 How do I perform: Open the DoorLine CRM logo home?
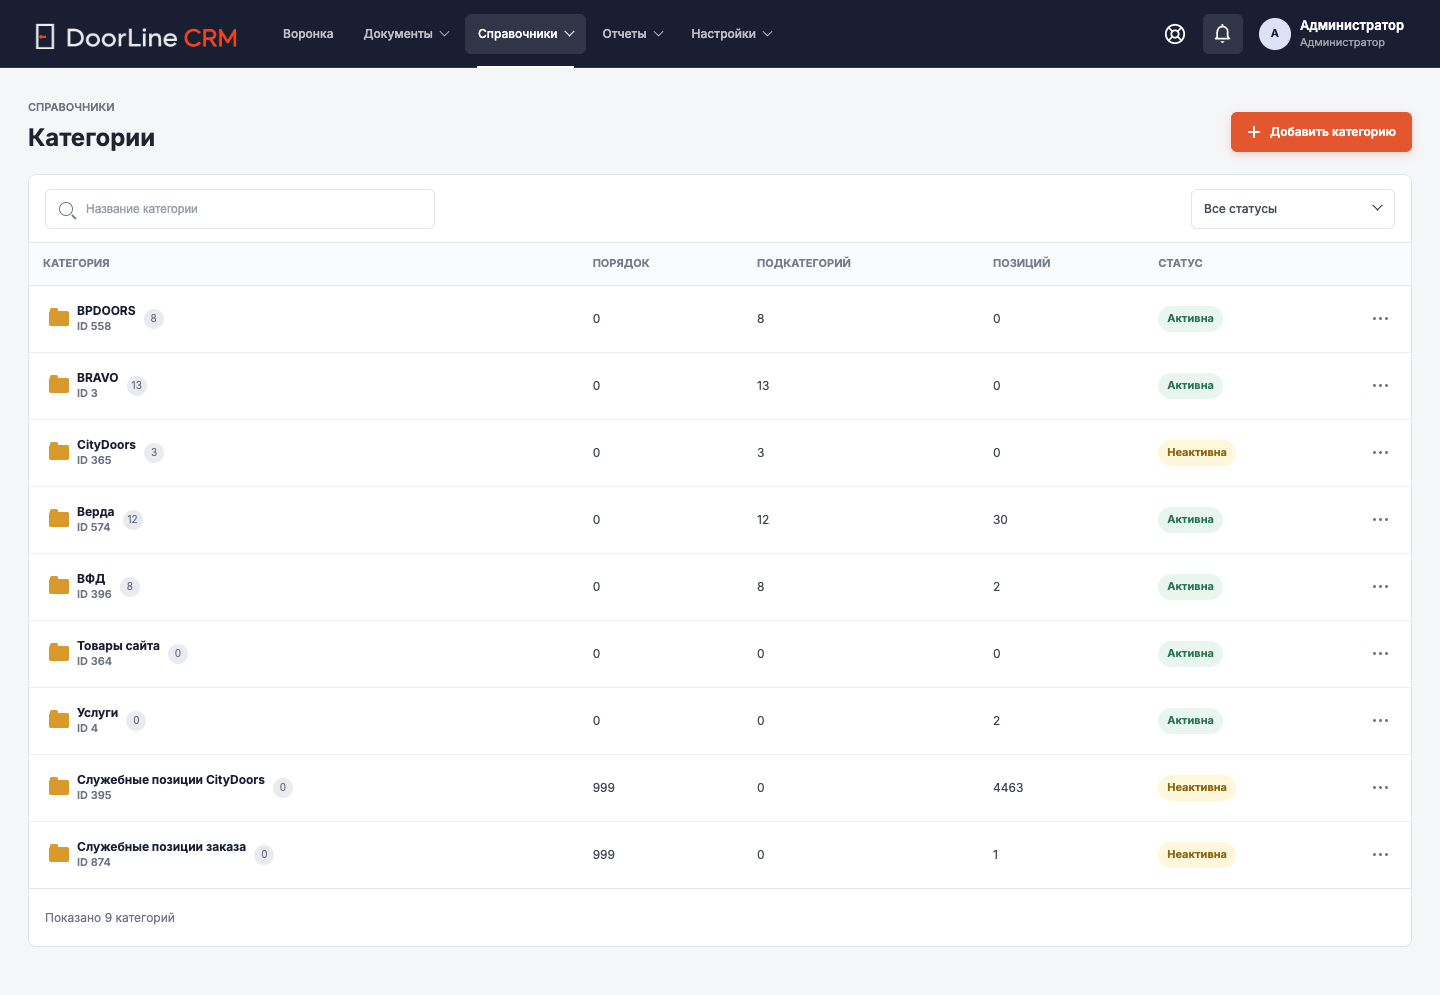click(136, 37)
